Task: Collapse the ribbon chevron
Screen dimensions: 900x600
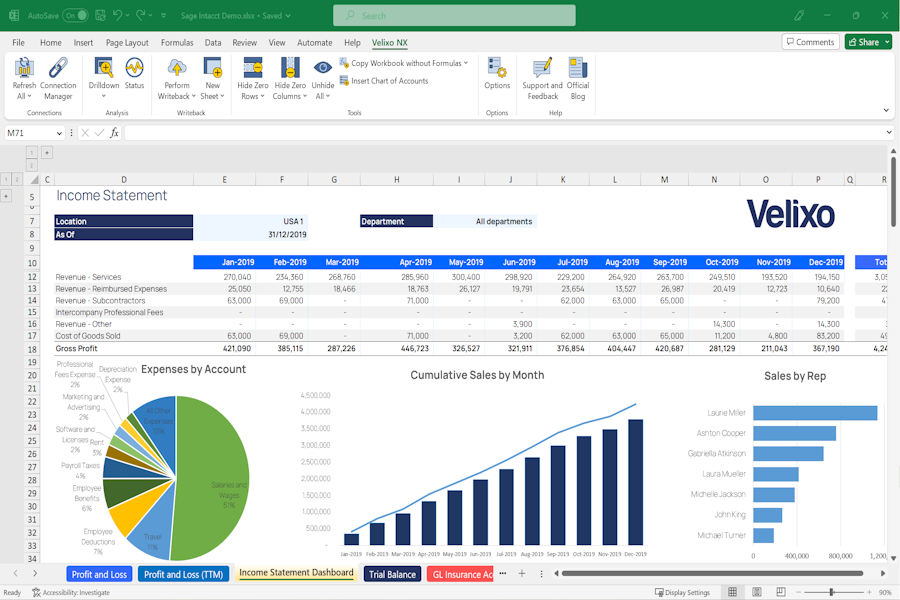Action: 886,110
